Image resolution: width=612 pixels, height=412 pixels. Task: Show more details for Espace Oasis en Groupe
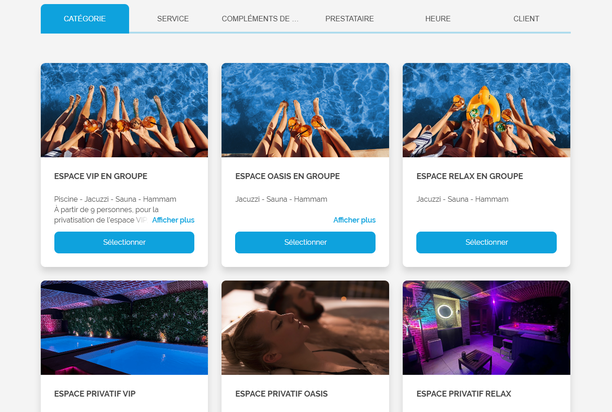(x=354, y=220)
